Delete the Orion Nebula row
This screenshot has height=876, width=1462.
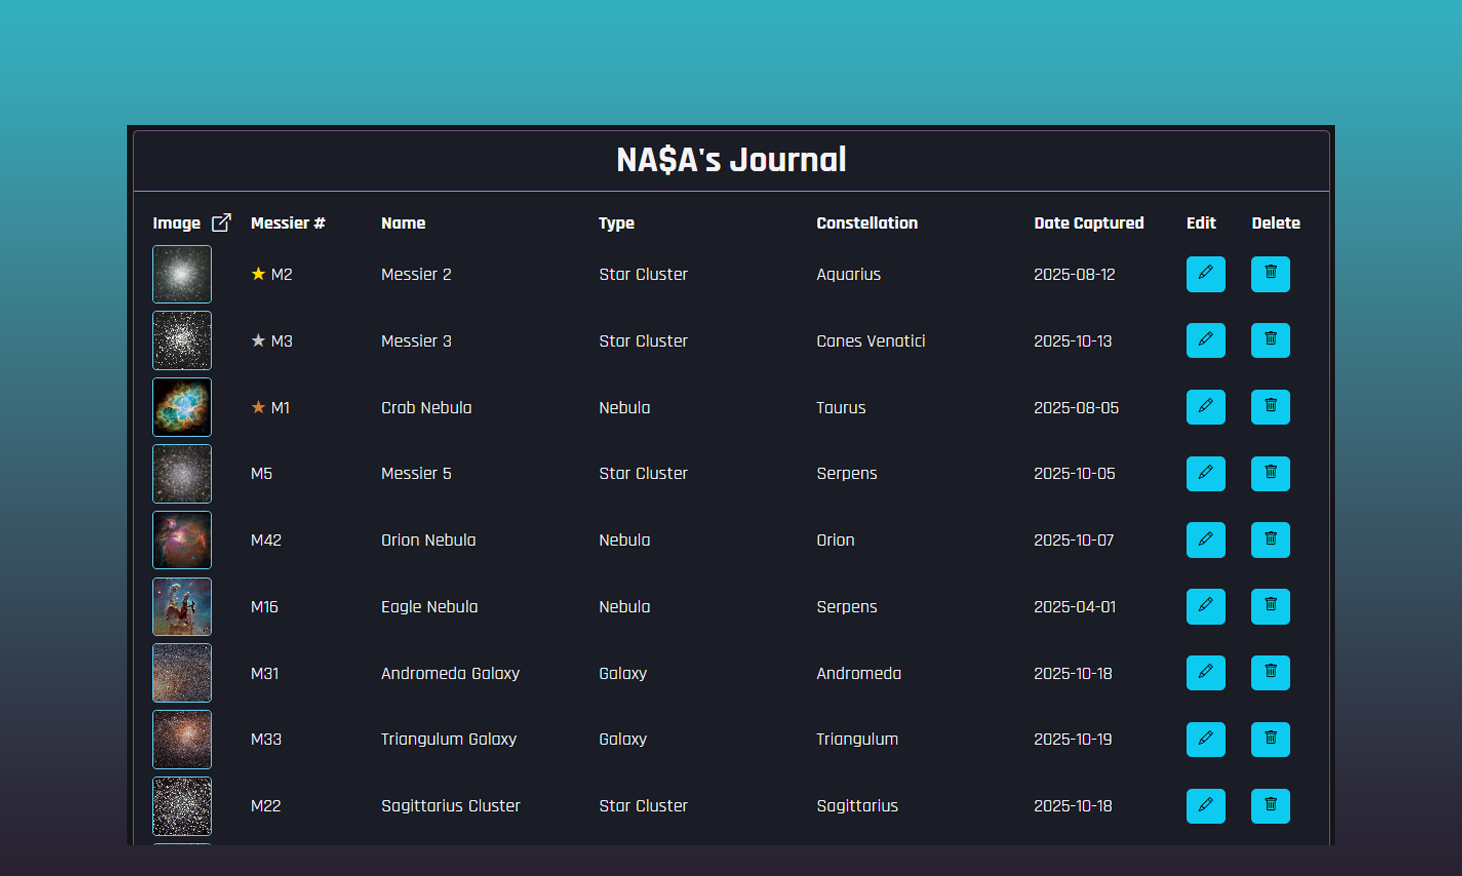tap(1270, 540)
